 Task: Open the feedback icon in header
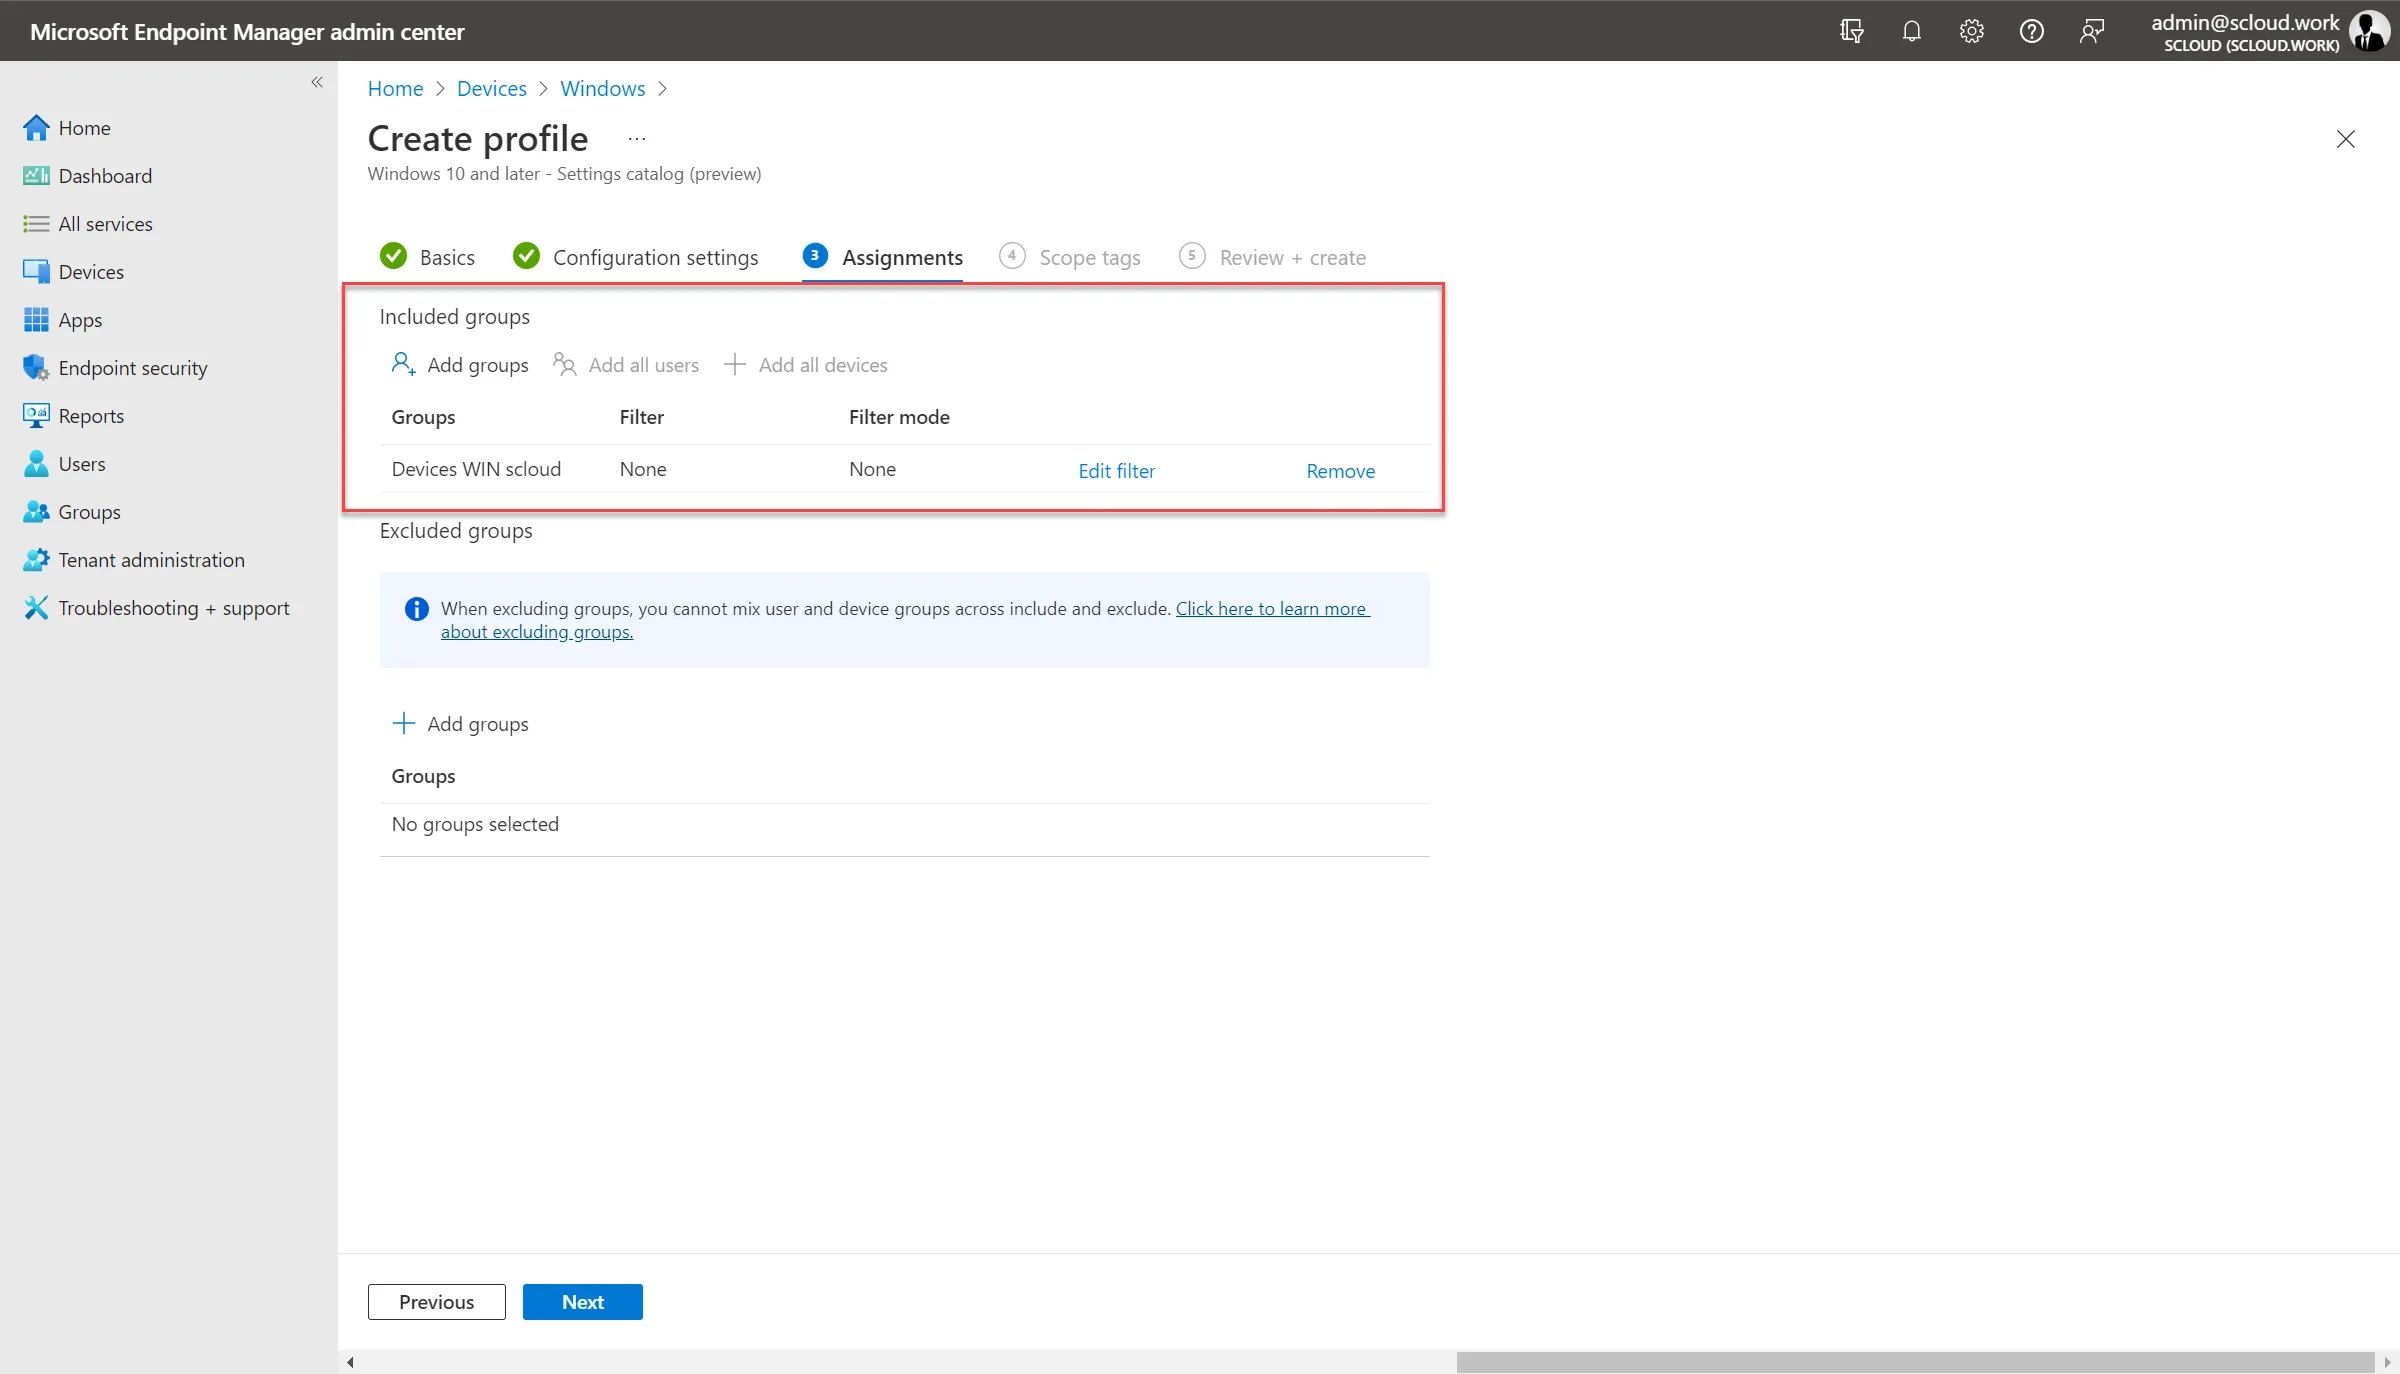click(x=2092, y=31)
